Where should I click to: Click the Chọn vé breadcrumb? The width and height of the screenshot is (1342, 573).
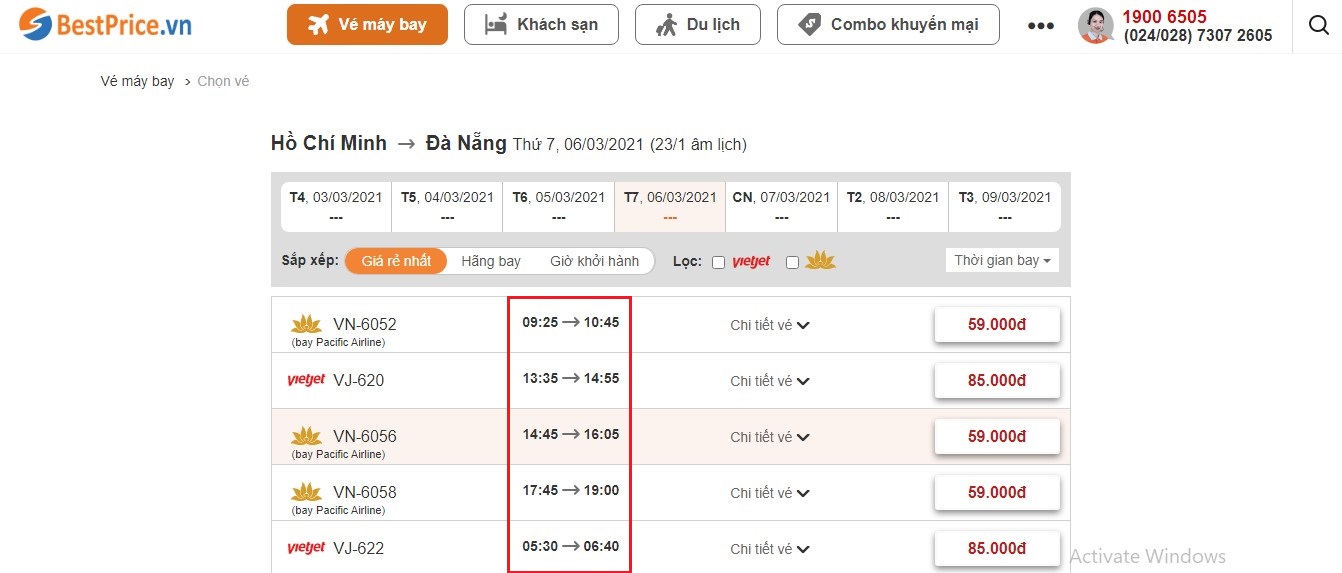click(223, 81)
